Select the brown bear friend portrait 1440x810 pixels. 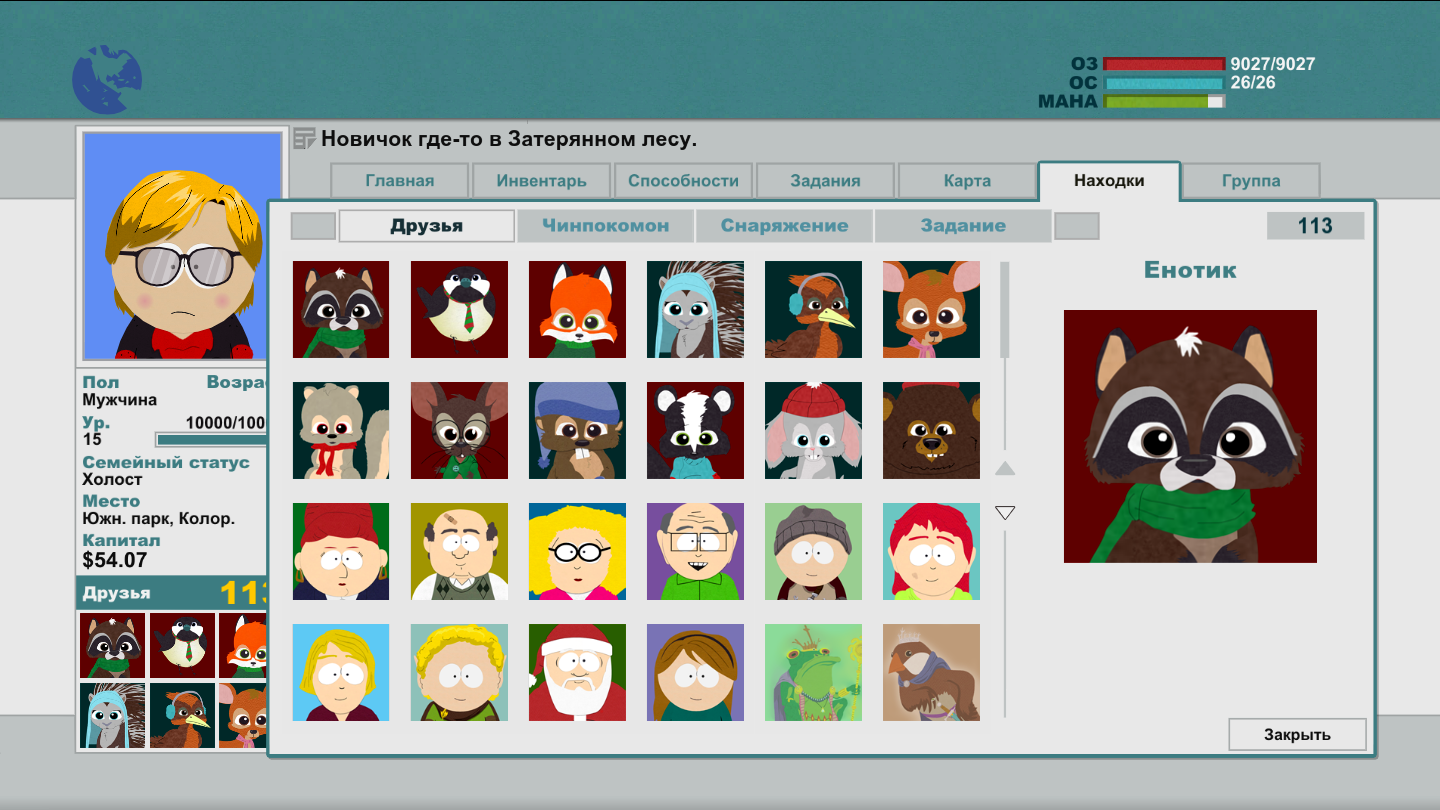[x=931, y=431]
